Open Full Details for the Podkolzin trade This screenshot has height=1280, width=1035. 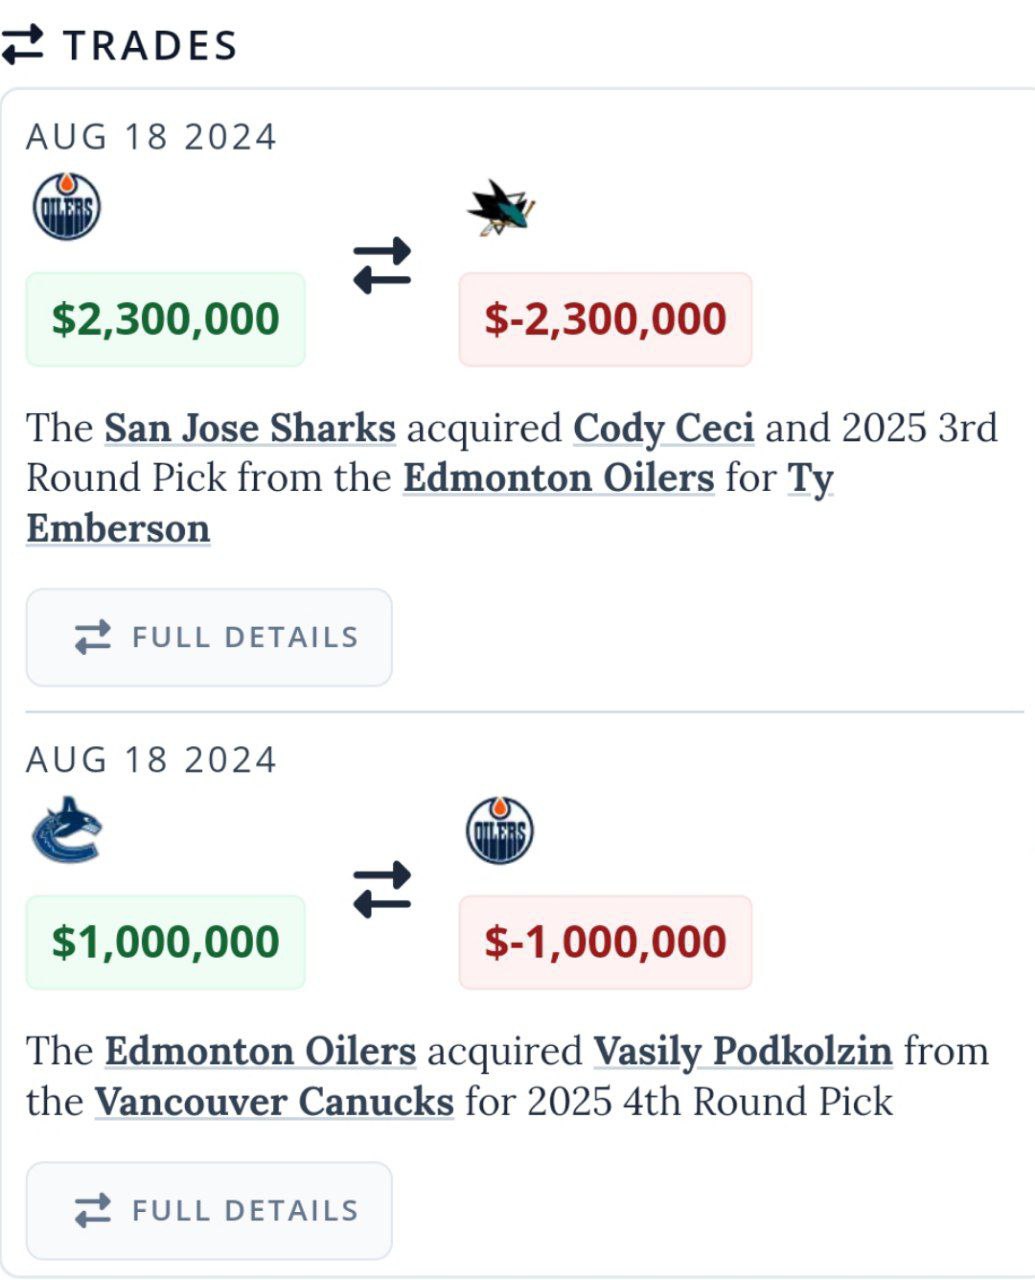click(209, 1210)
